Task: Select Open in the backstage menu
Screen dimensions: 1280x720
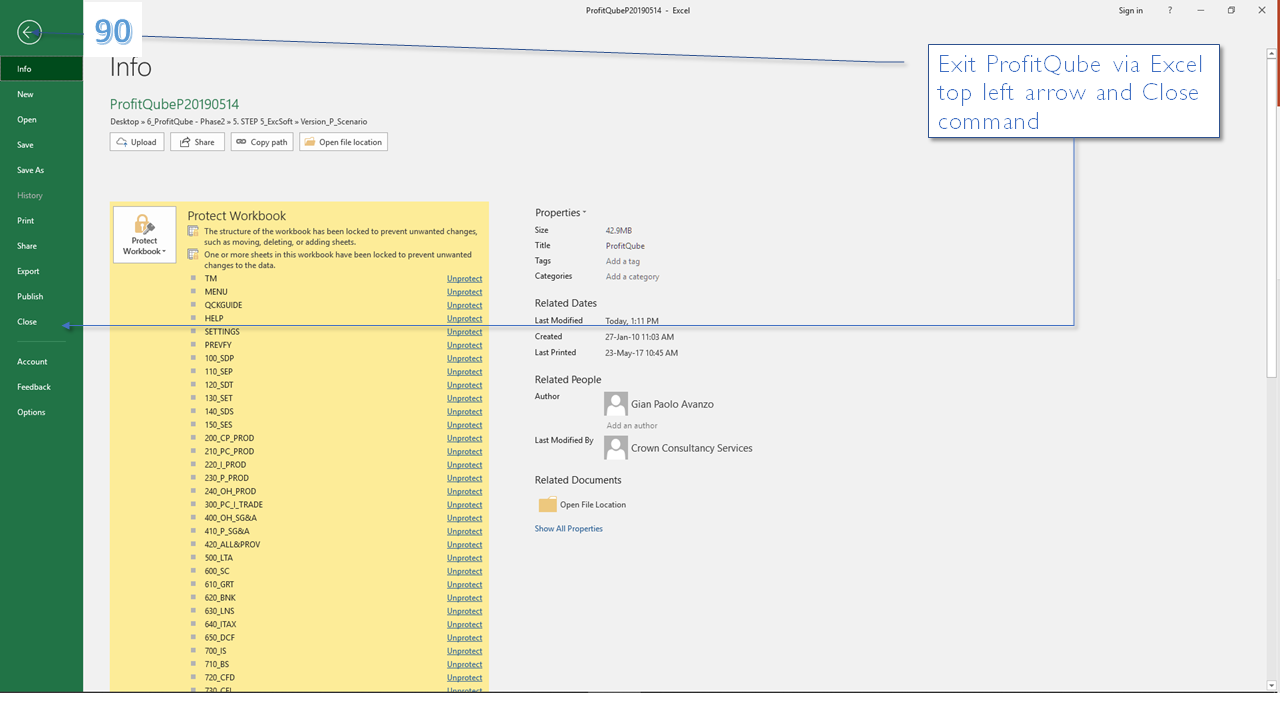Action: [41, 120]
